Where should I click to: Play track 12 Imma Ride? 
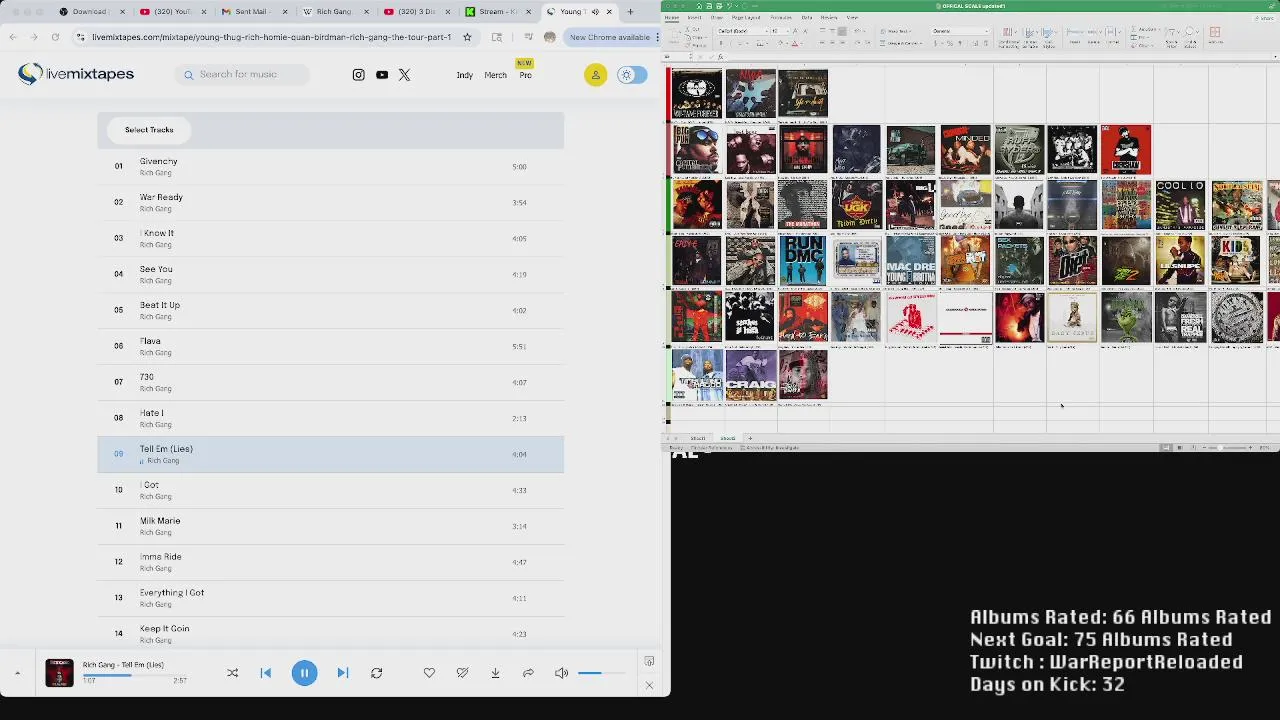pos(330,562)
